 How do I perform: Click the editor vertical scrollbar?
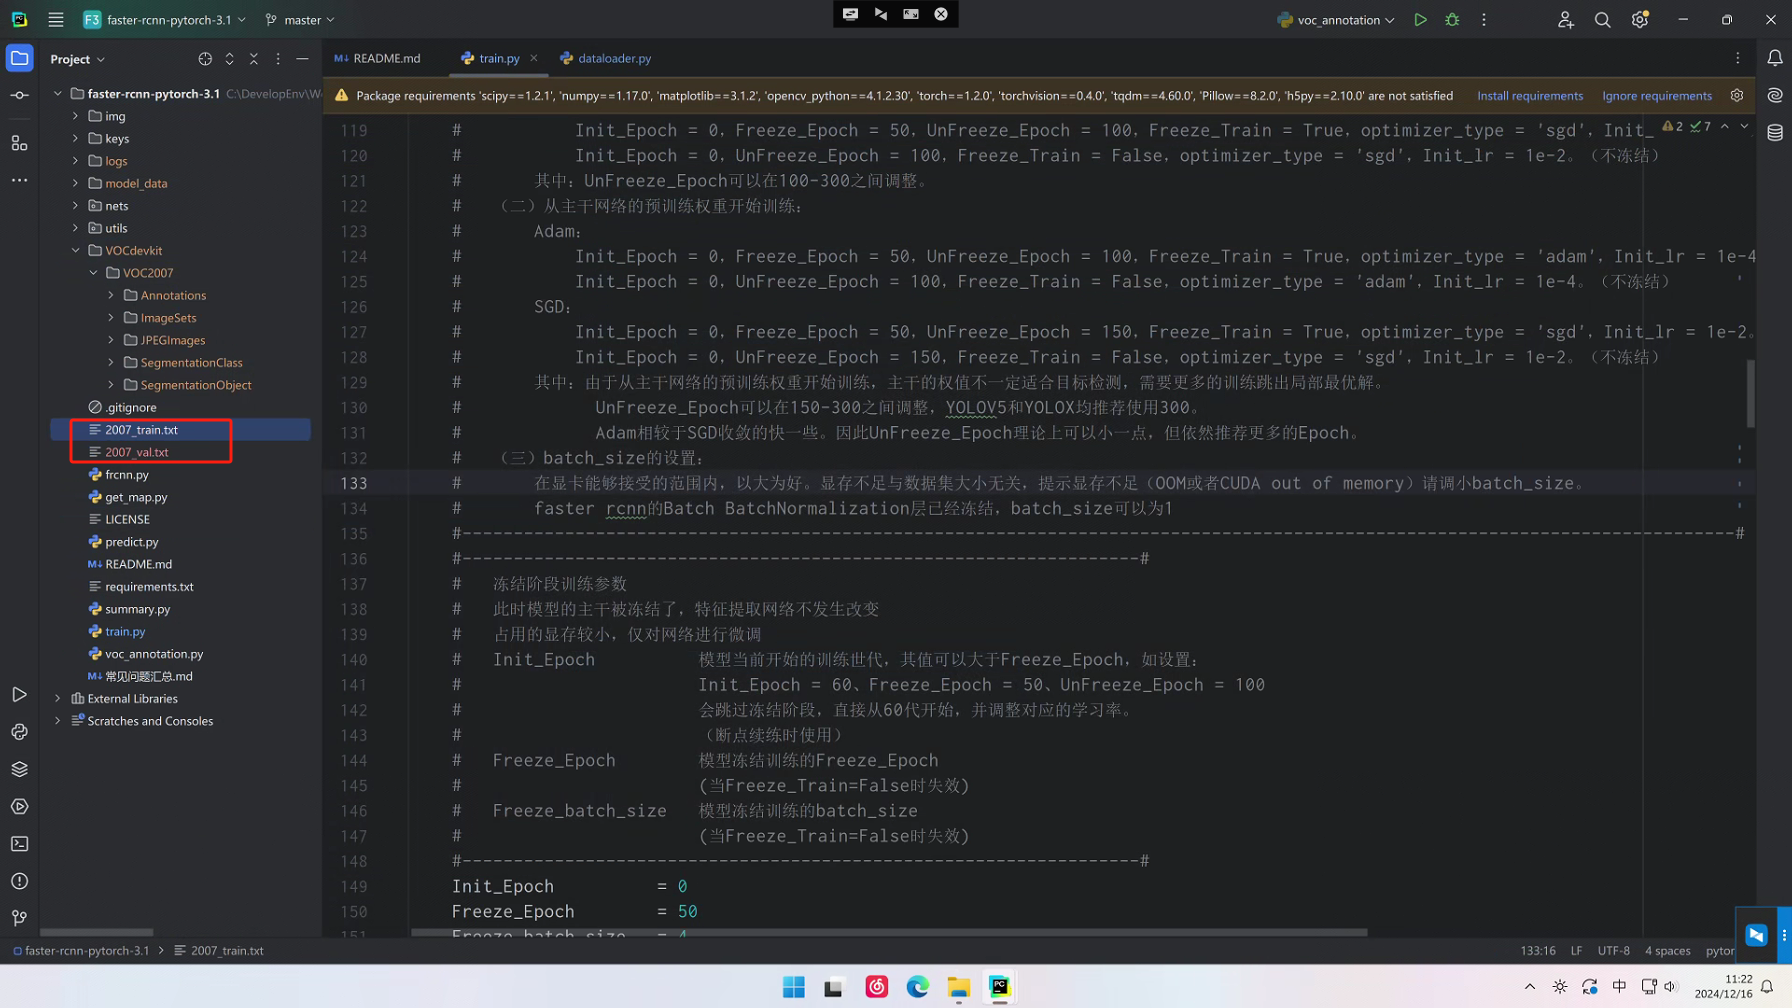(1751, 394)
